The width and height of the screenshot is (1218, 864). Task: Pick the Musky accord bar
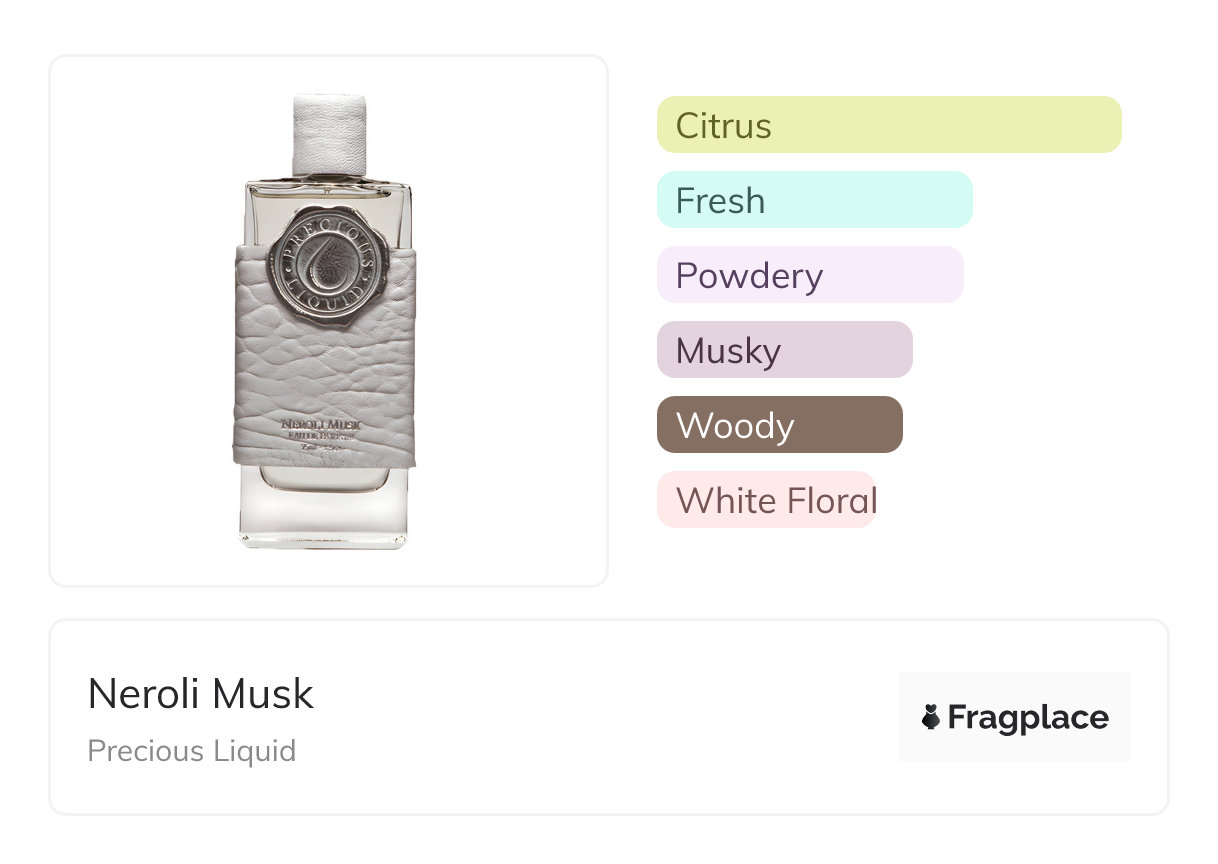pyautogui.click(x=784, y=350)
